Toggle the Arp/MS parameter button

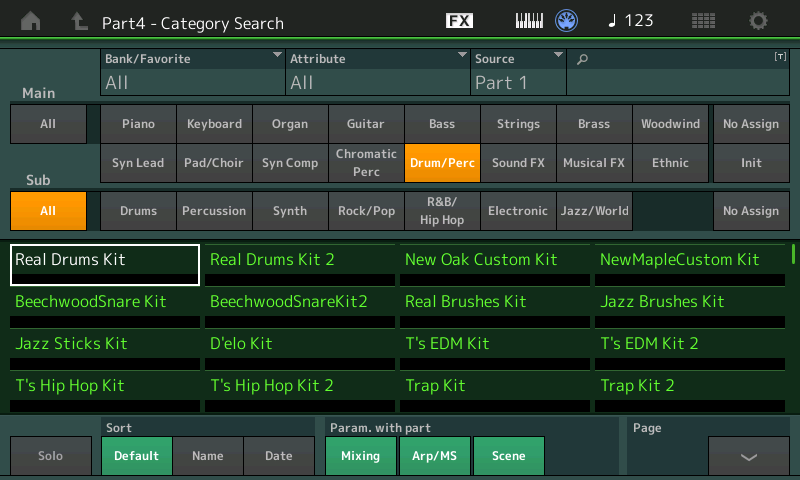[x=434, y=456]
